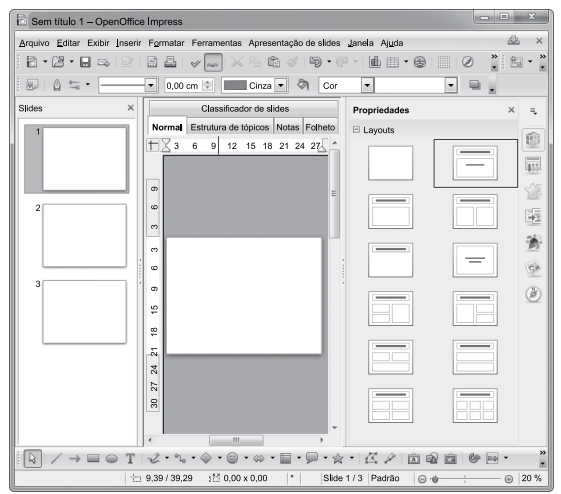Select the Rectangle tool
The width and height of the screenshot is (561, 494).
pos(93,458)
